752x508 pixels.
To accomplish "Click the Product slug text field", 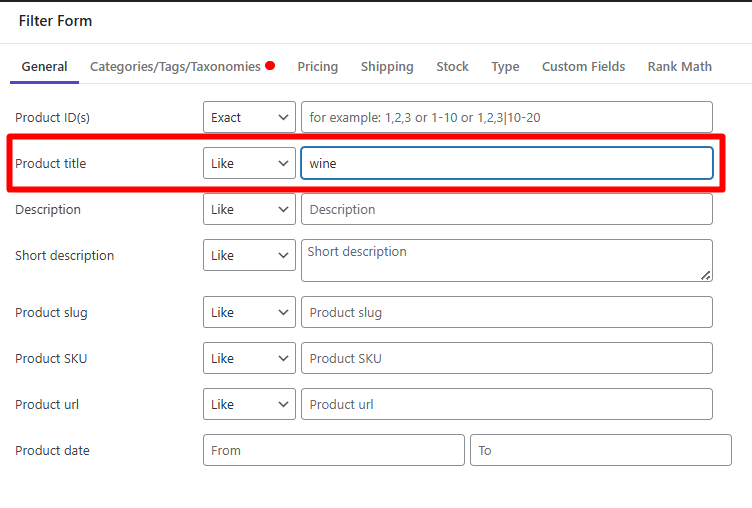I will pyautogui.click(x=506, y=312).
